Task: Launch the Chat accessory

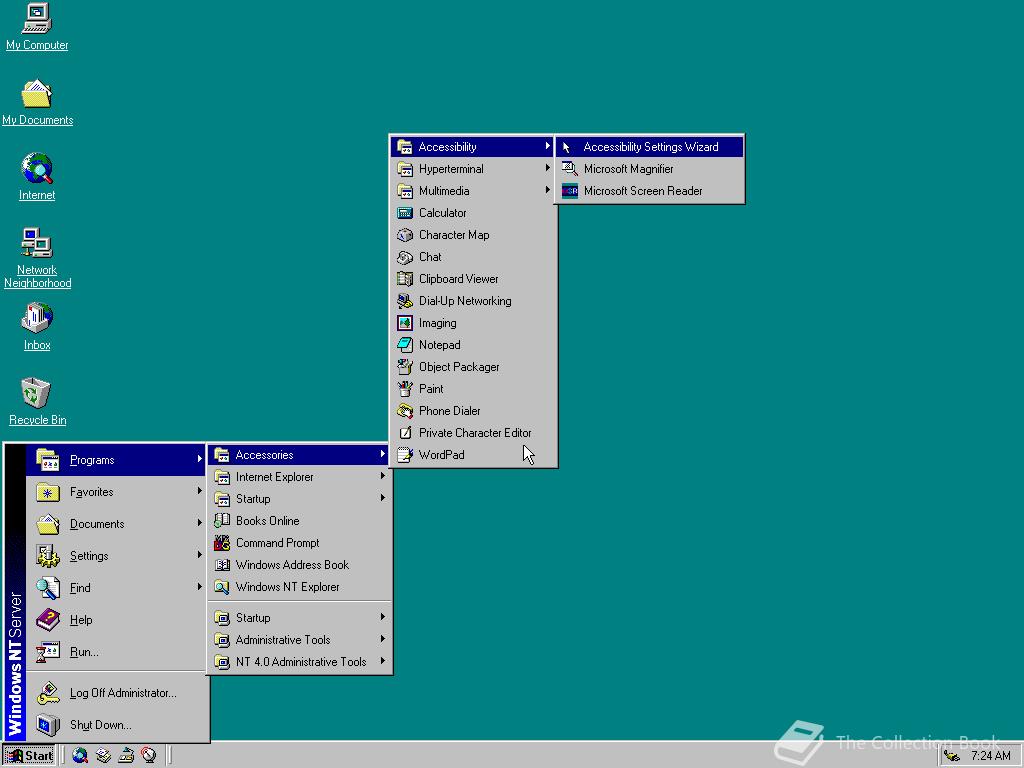Action: [x=473, y=257]
